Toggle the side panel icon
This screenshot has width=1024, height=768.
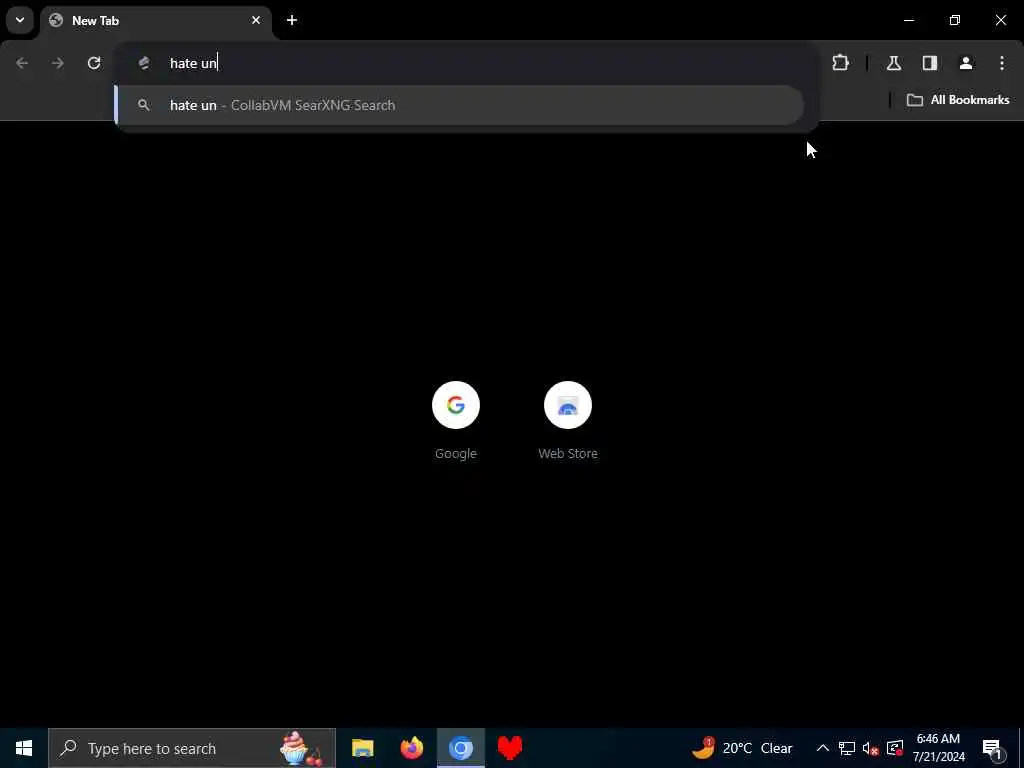tap(930, 63)
